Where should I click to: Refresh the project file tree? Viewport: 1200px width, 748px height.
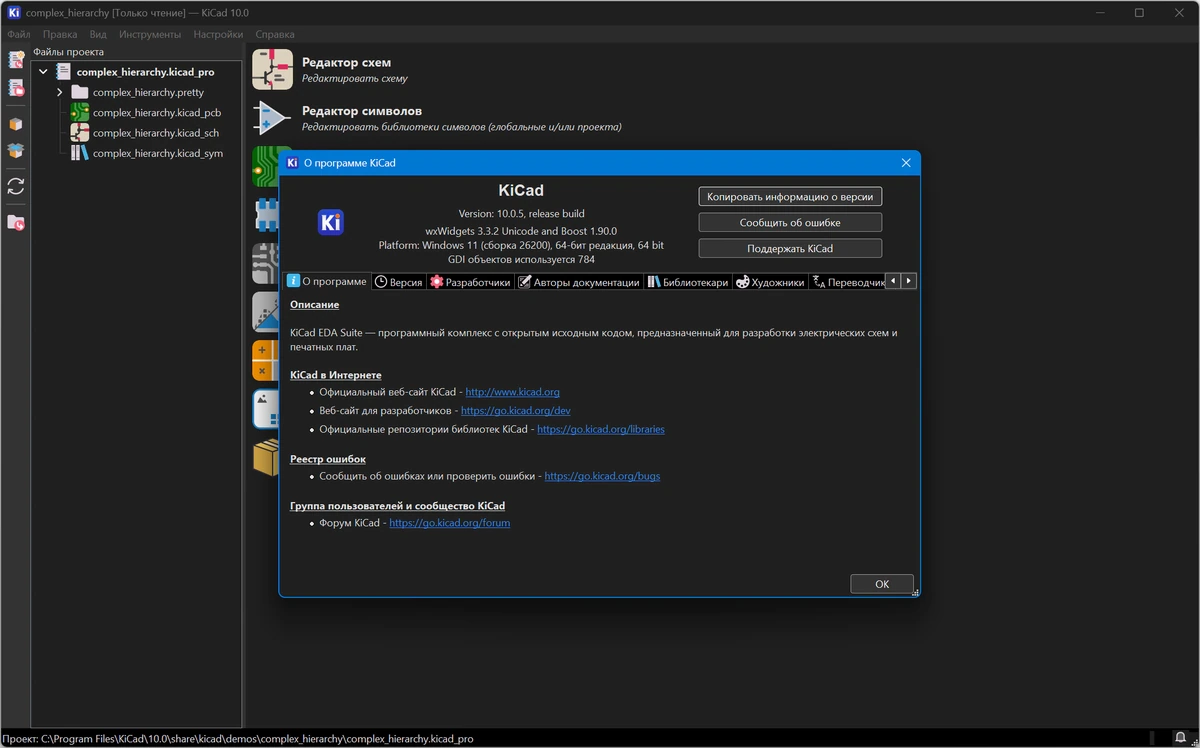[16, 187]
